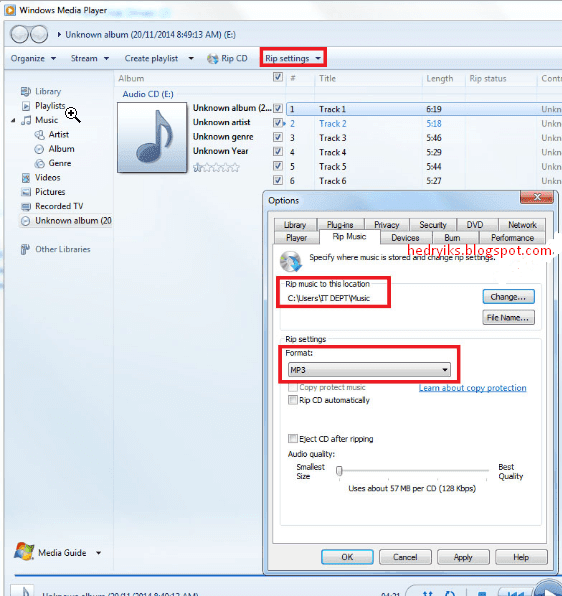This screenshot has width=562, height=596.
Task: Click the music note album art thumbnail
Action: pos(152,137)
